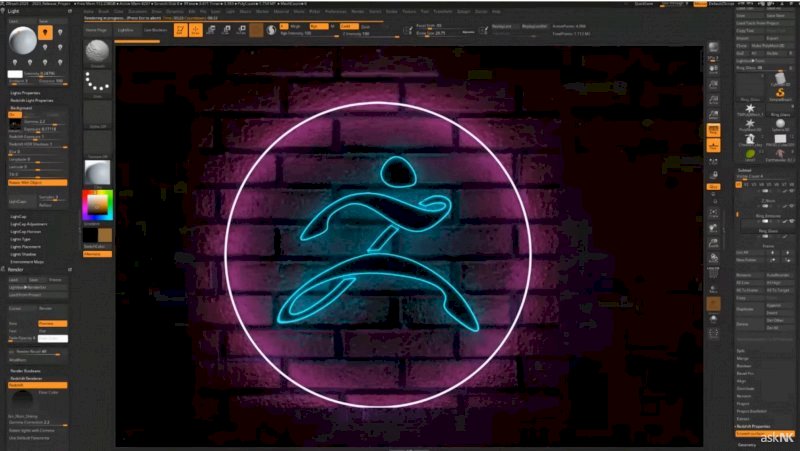Expand Lights Placement section

(26, 246)
